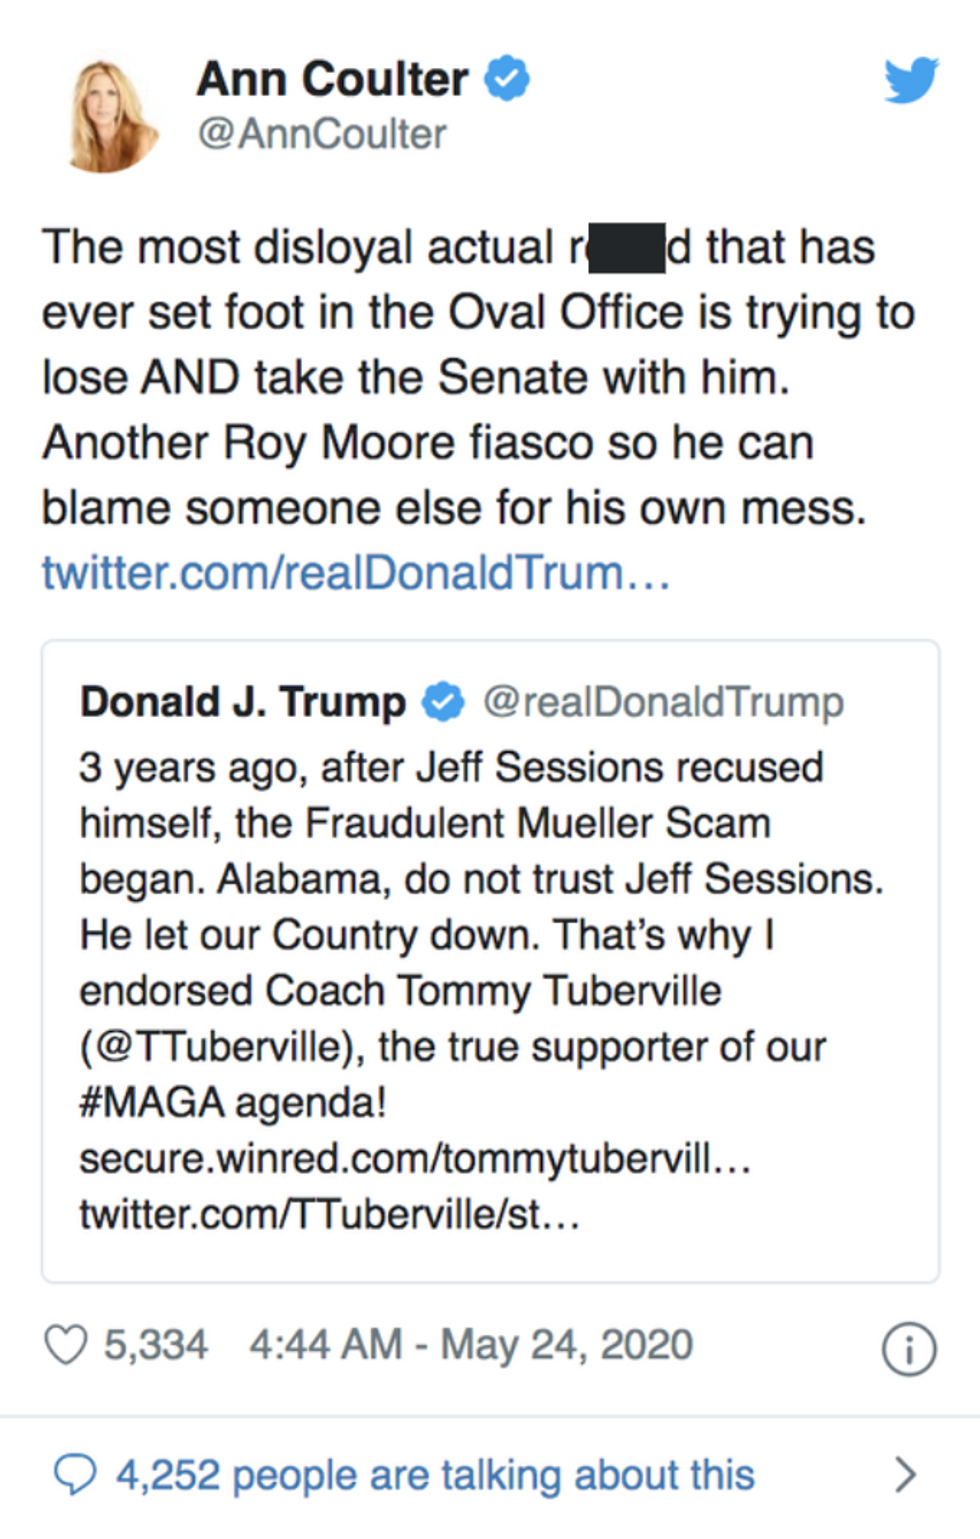Click the Twitter bird logo icon

pyautogui.click(x=910, y=80)
